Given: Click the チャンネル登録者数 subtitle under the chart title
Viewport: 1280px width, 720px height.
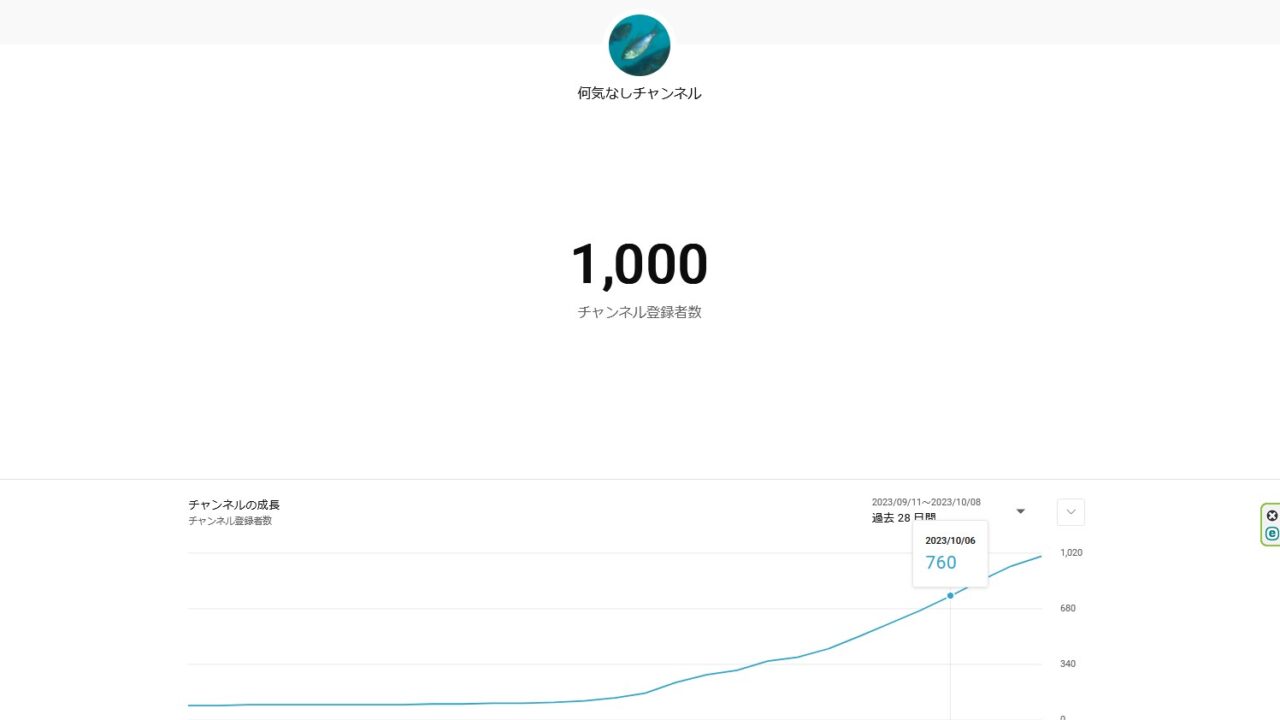Looking at the screenshot, I should coord(230,521).
